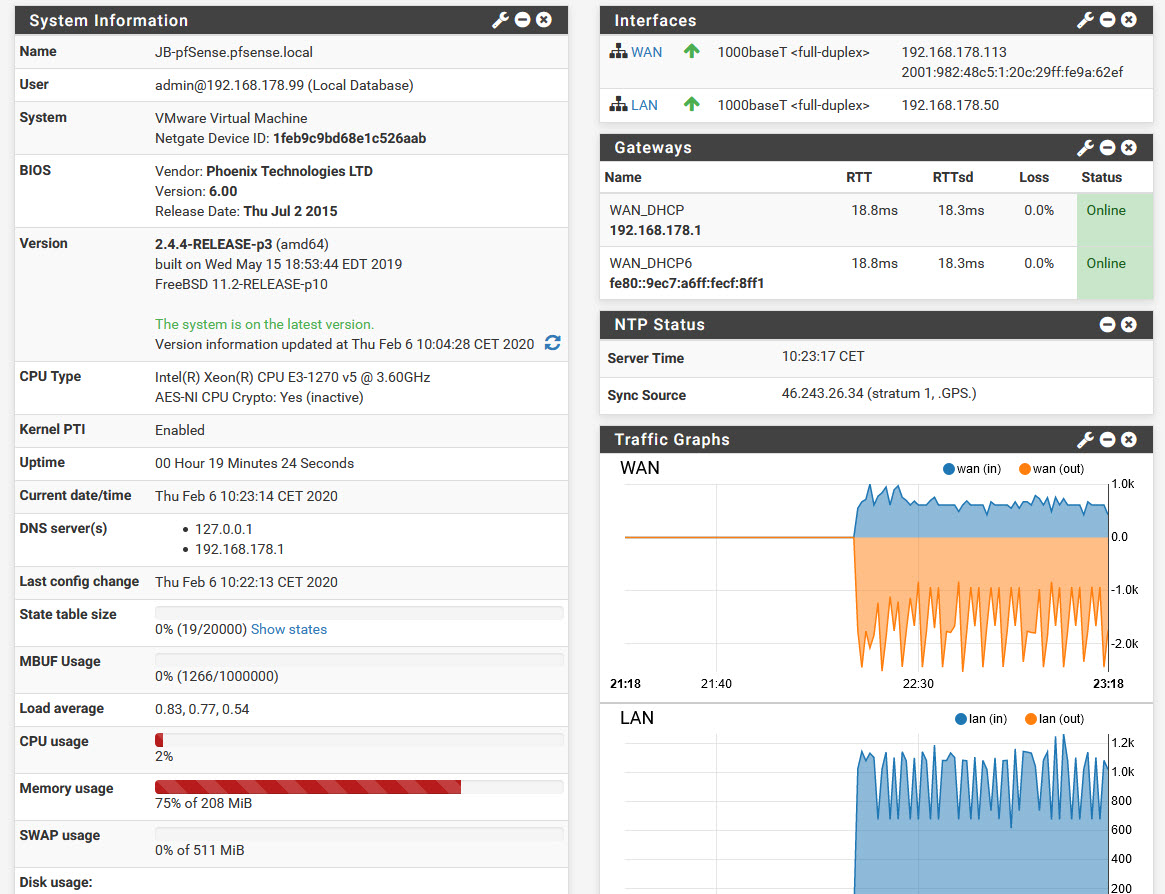
Task: Click the WAN_DHCP Online status cell
Action: pyautogui.click(x=1114, y=220)
